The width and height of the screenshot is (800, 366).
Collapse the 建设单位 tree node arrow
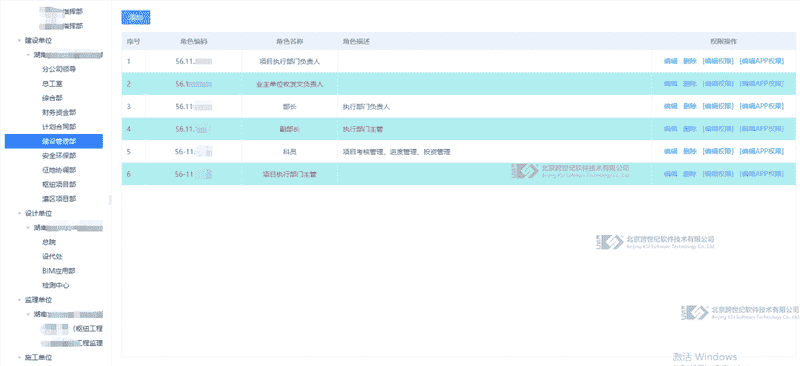click(x=19, y=40)
